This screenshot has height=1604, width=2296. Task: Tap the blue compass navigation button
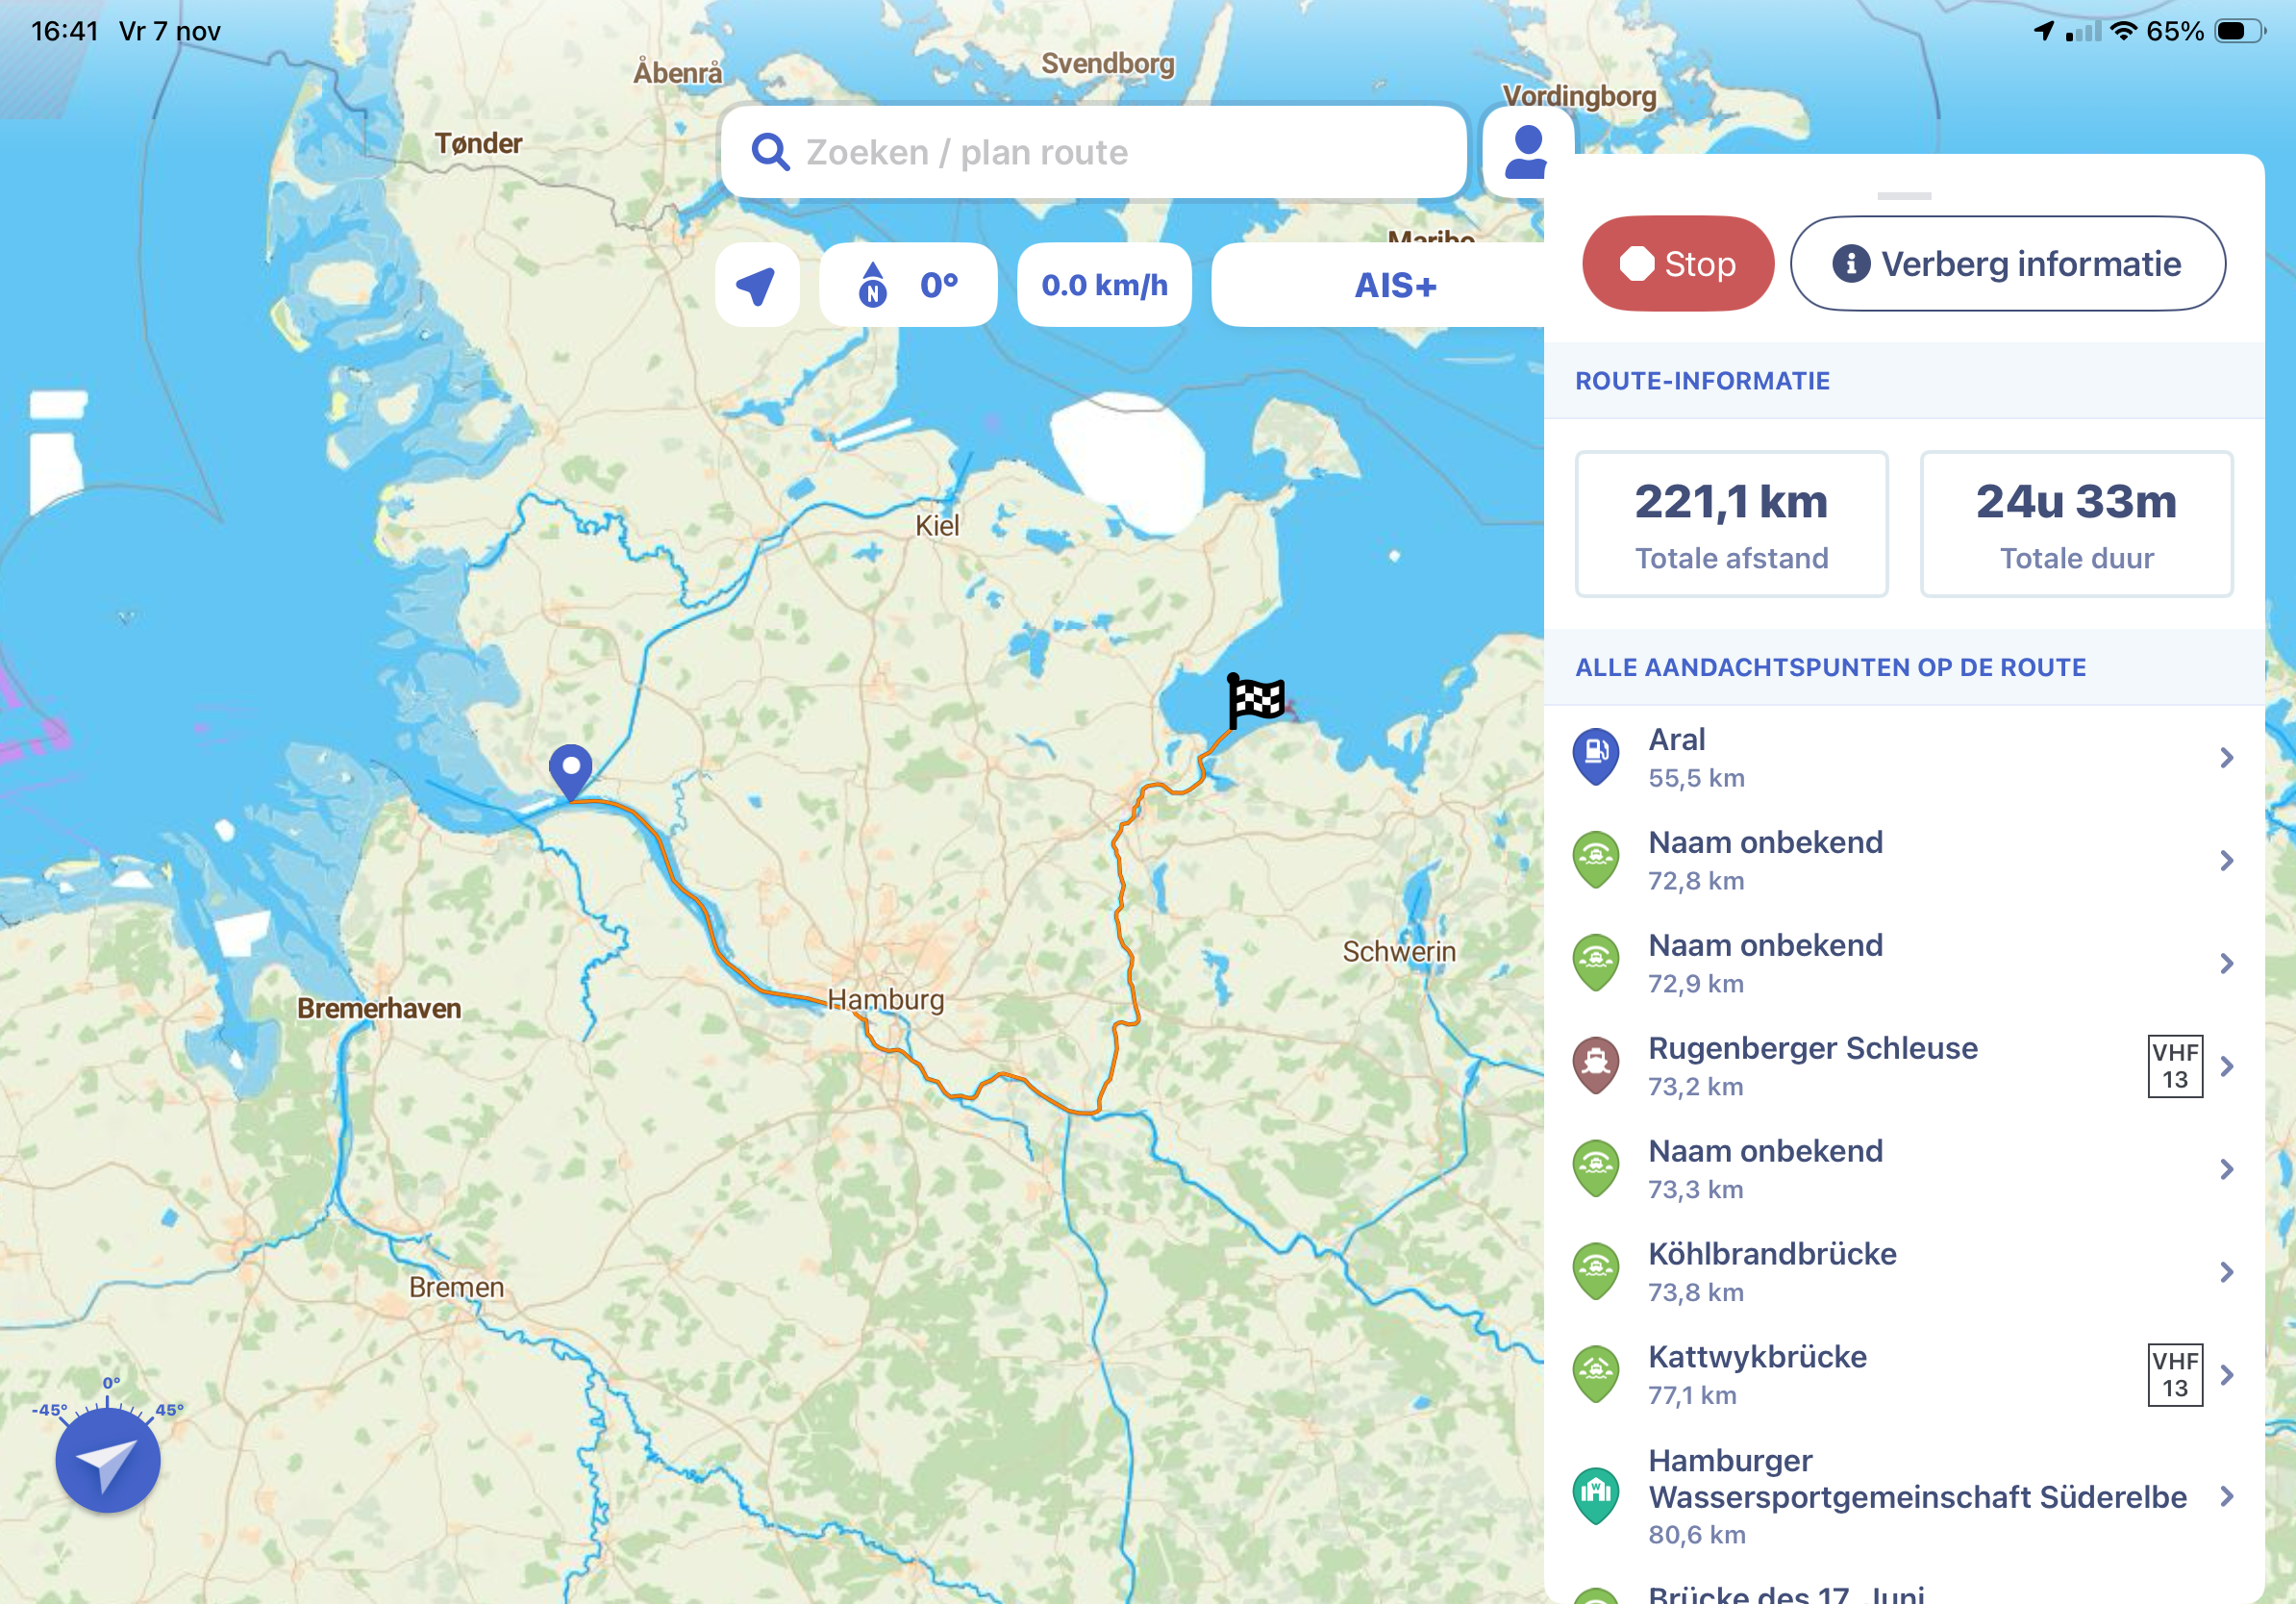pyautogui.click(x=108, y=1461)
